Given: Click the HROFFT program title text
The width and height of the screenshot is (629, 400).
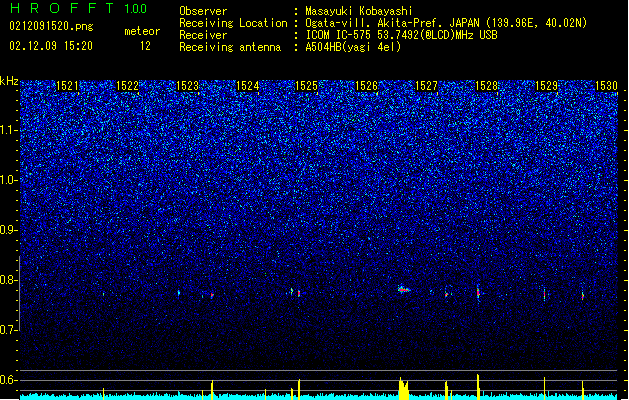Looking at the screenshot, I should [62, 8].
